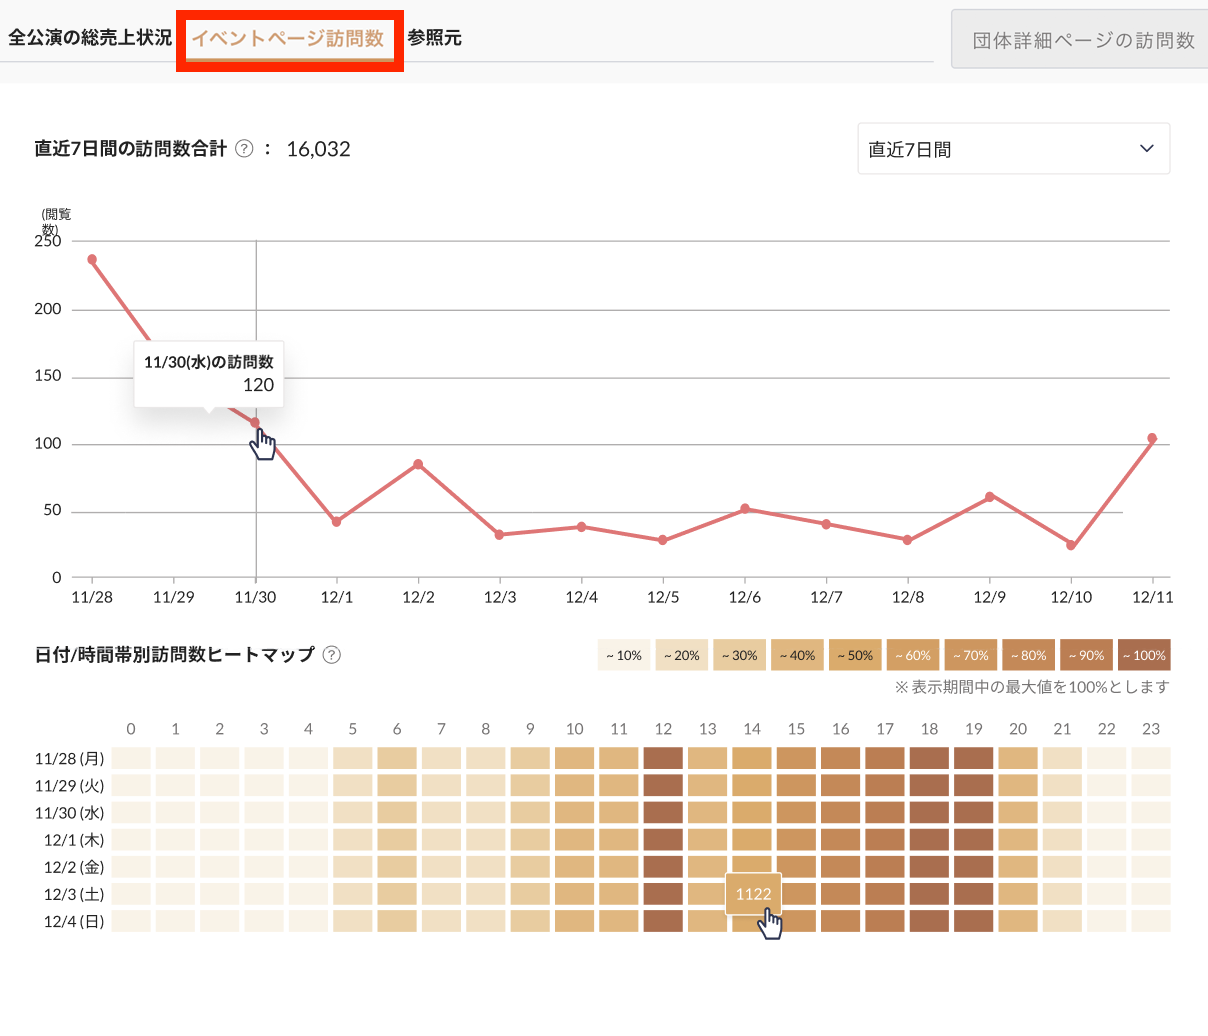Click the 11/28 data point on line chart

(92, 259)
